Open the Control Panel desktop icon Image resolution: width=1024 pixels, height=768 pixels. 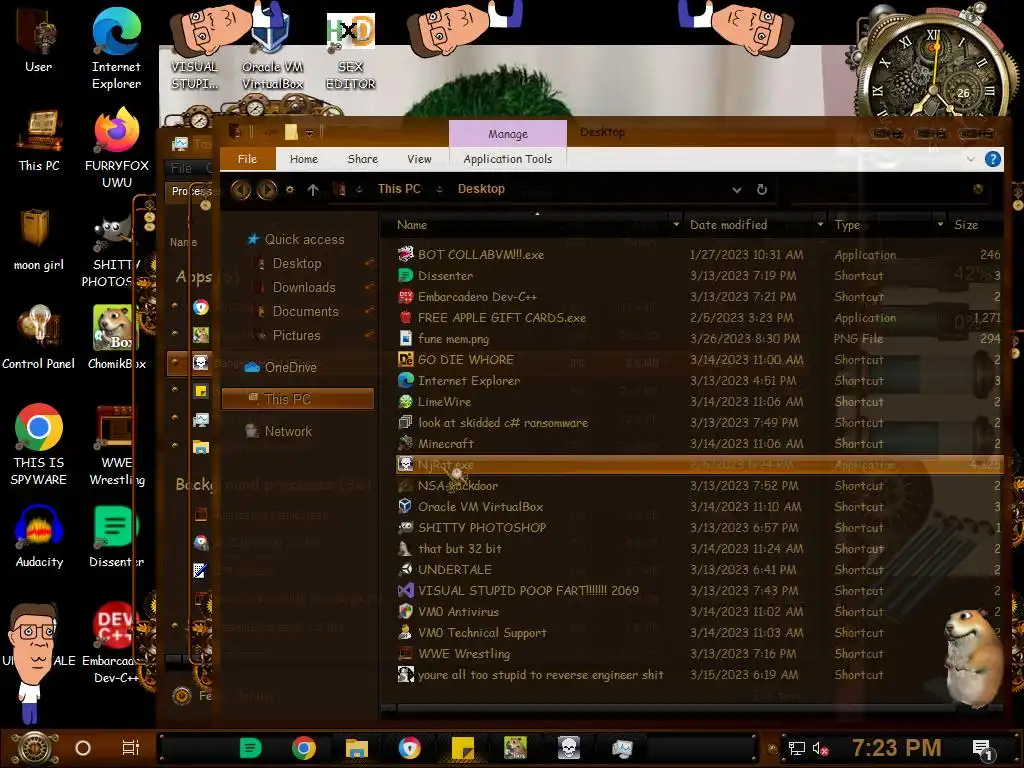pos(39,338)
